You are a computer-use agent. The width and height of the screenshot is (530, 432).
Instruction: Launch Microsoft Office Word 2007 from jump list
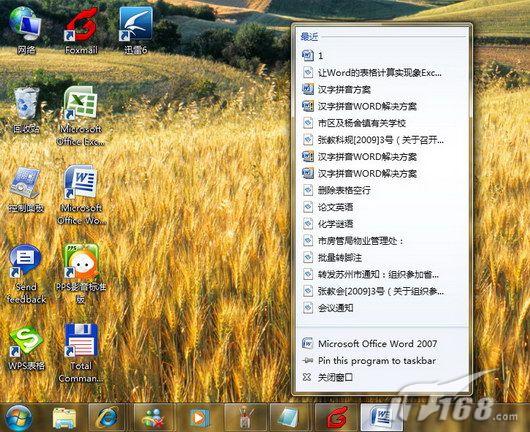(383, 344)
